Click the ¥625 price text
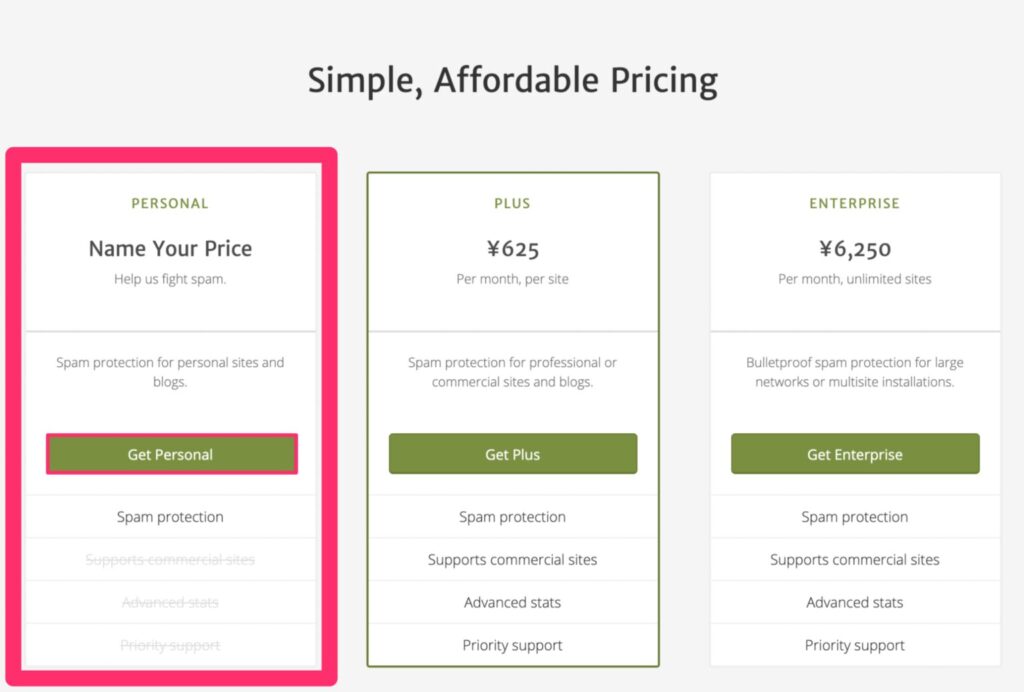This screenshot has width=1024, height=692. pos(513,249)
